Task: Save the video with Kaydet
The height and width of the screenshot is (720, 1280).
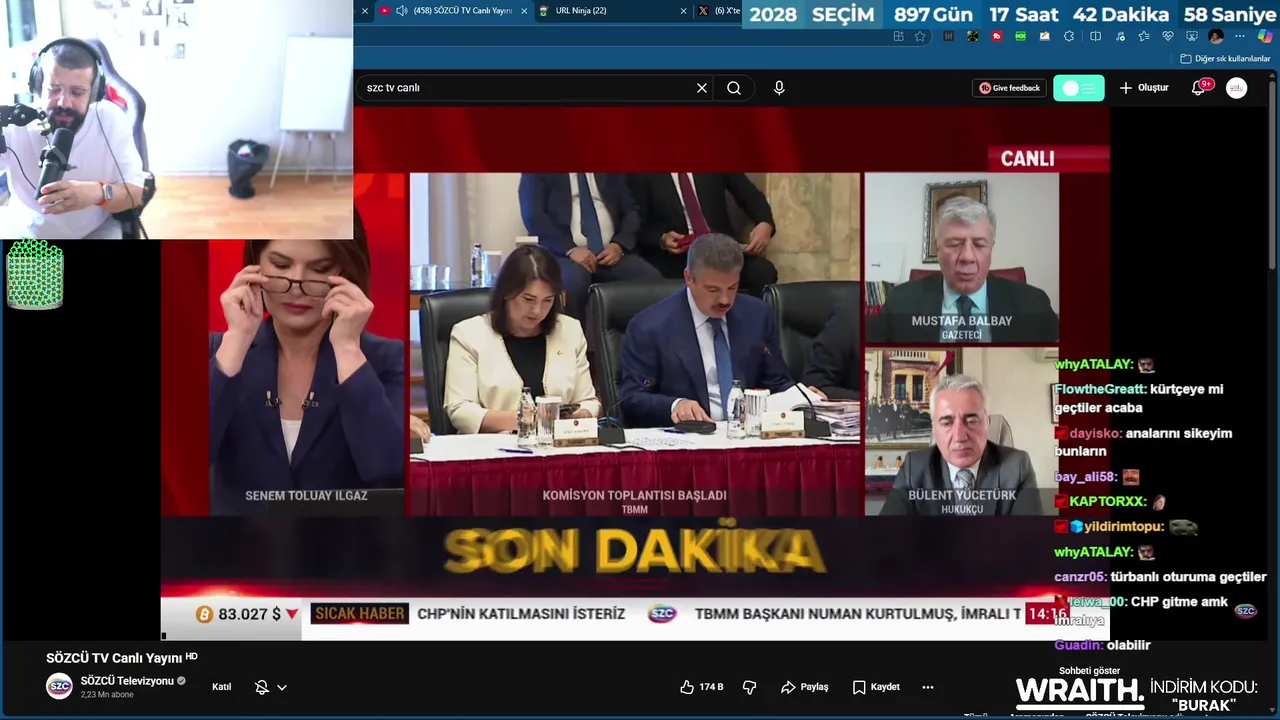Action: pyautogui.click(x=876, y=687)
